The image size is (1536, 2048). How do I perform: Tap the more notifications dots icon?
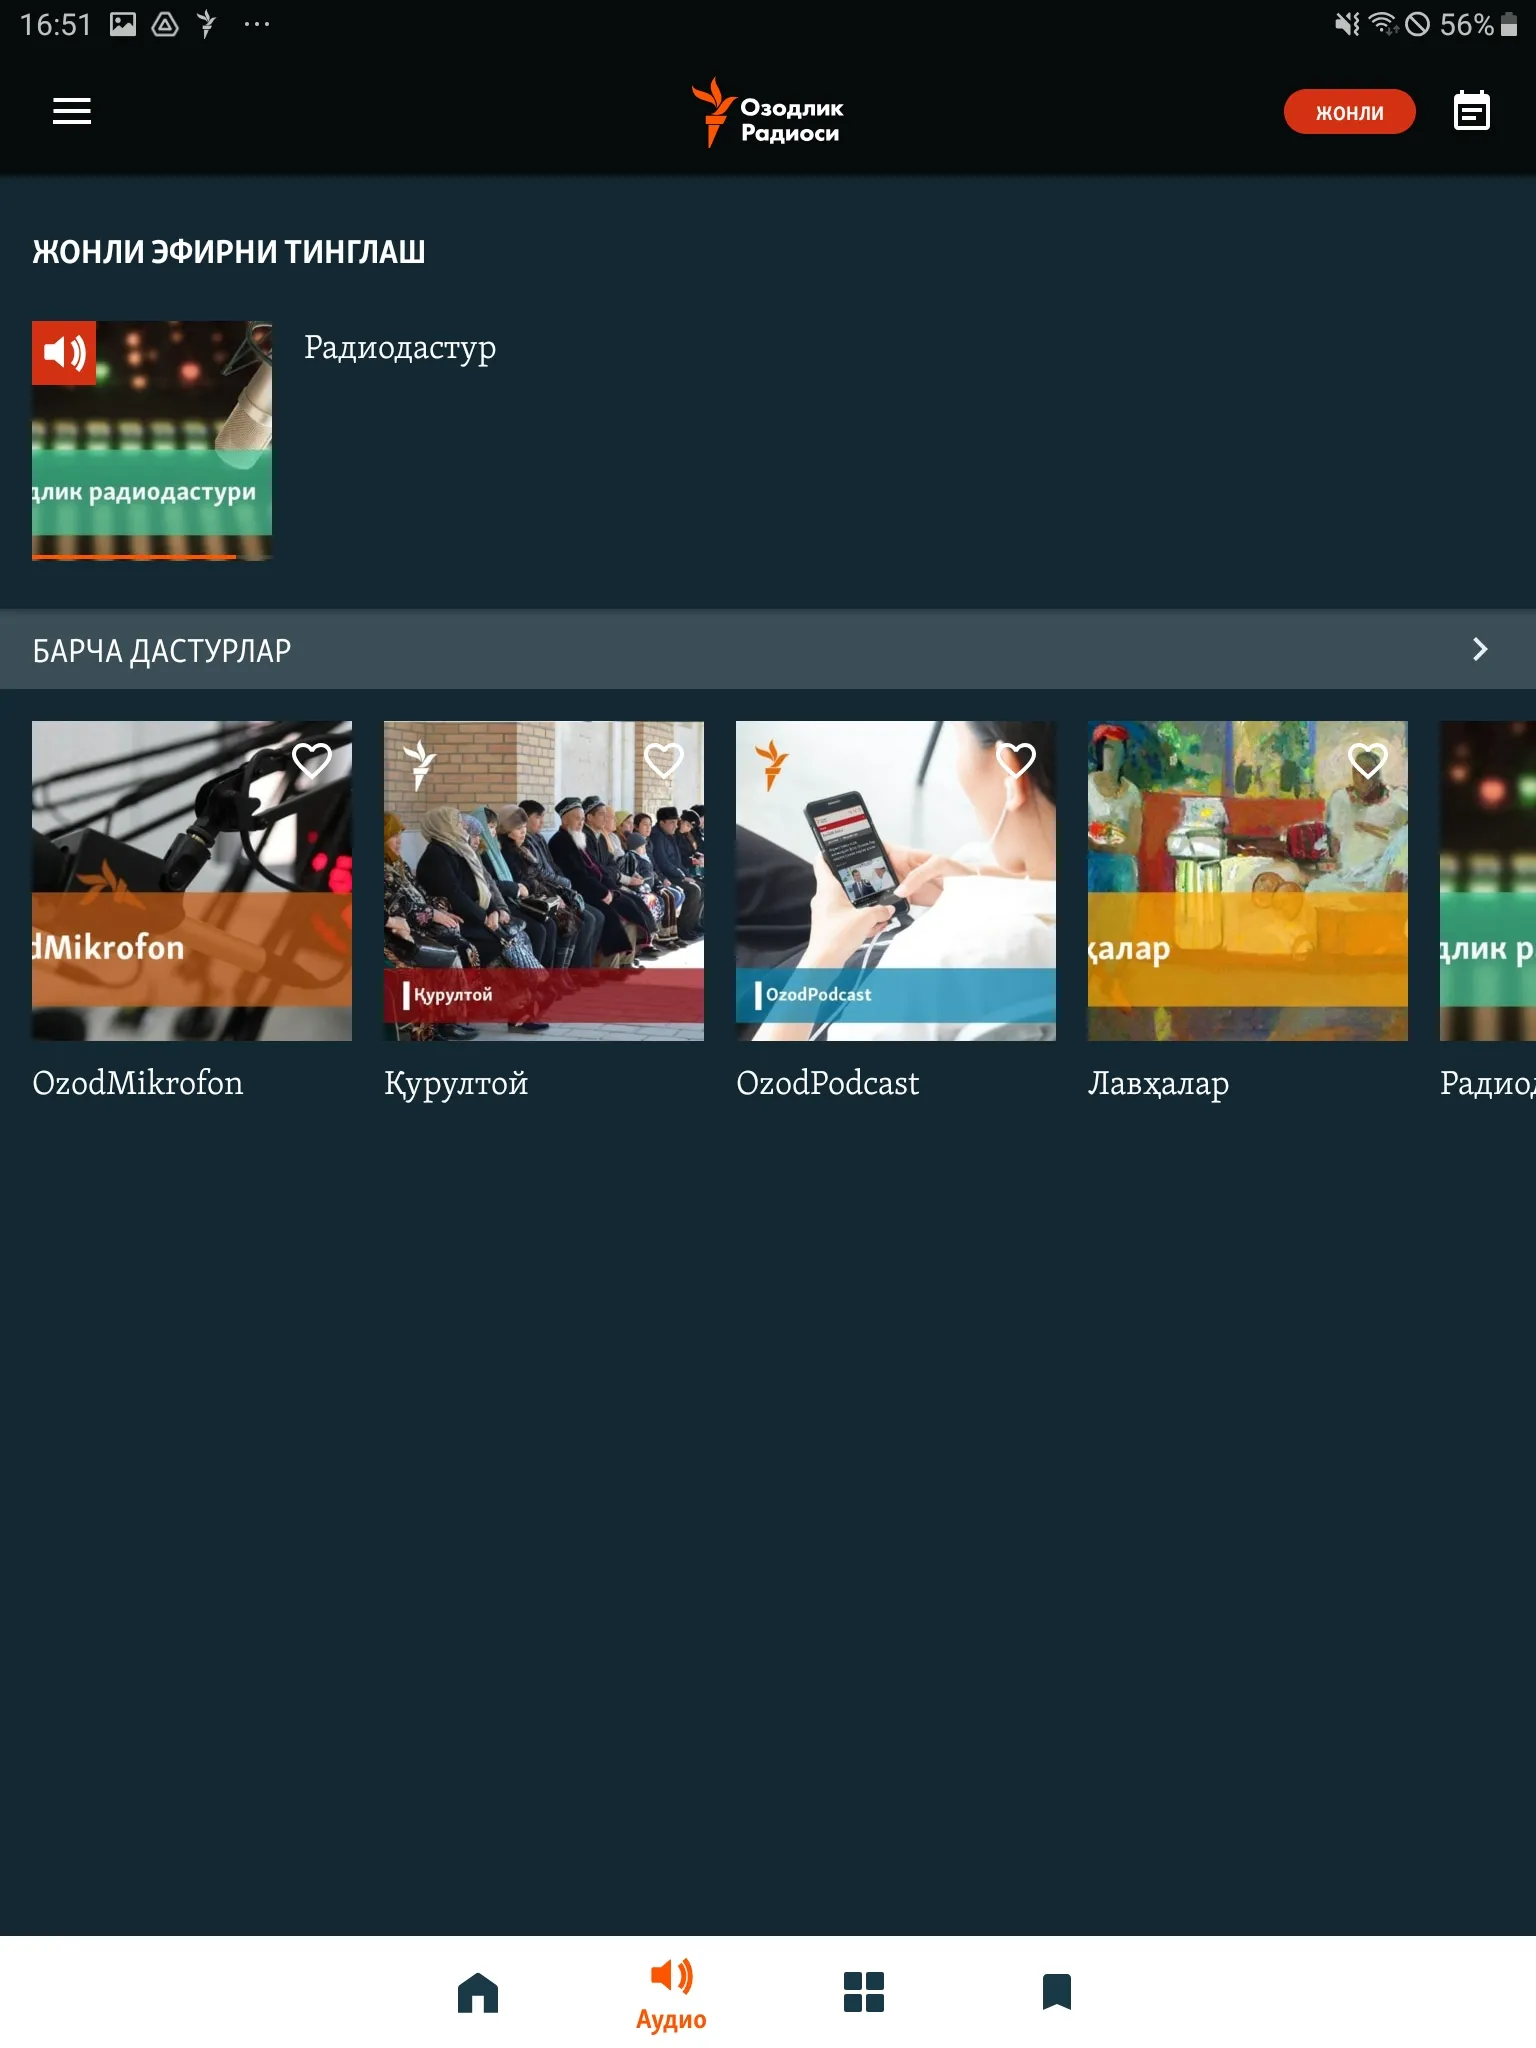257,24
